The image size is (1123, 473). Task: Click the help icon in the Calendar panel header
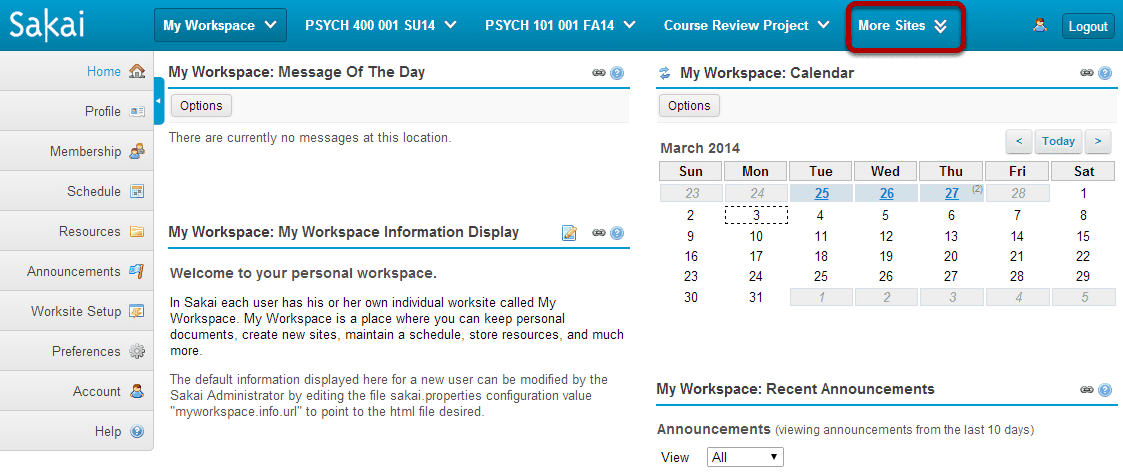click(1105, 73)
